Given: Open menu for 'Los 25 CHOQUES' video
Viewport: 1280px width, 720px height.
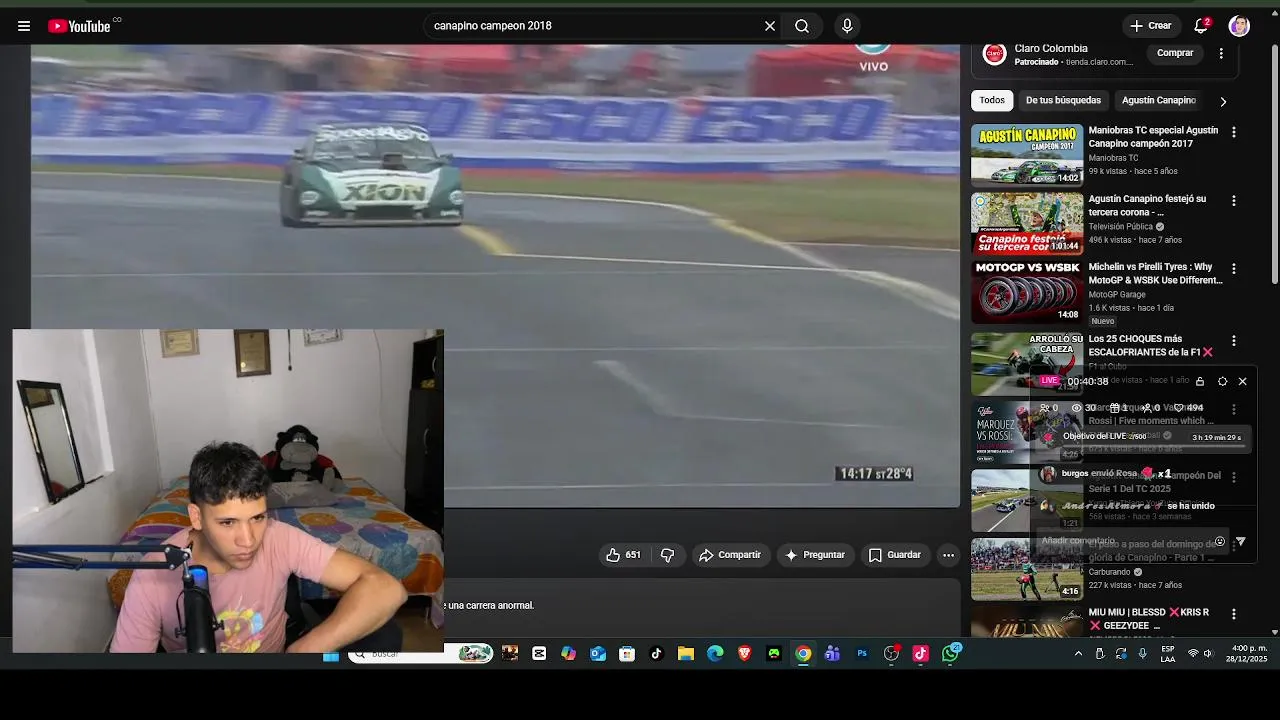Looking at the screenshot, I should click(1233, 340).
